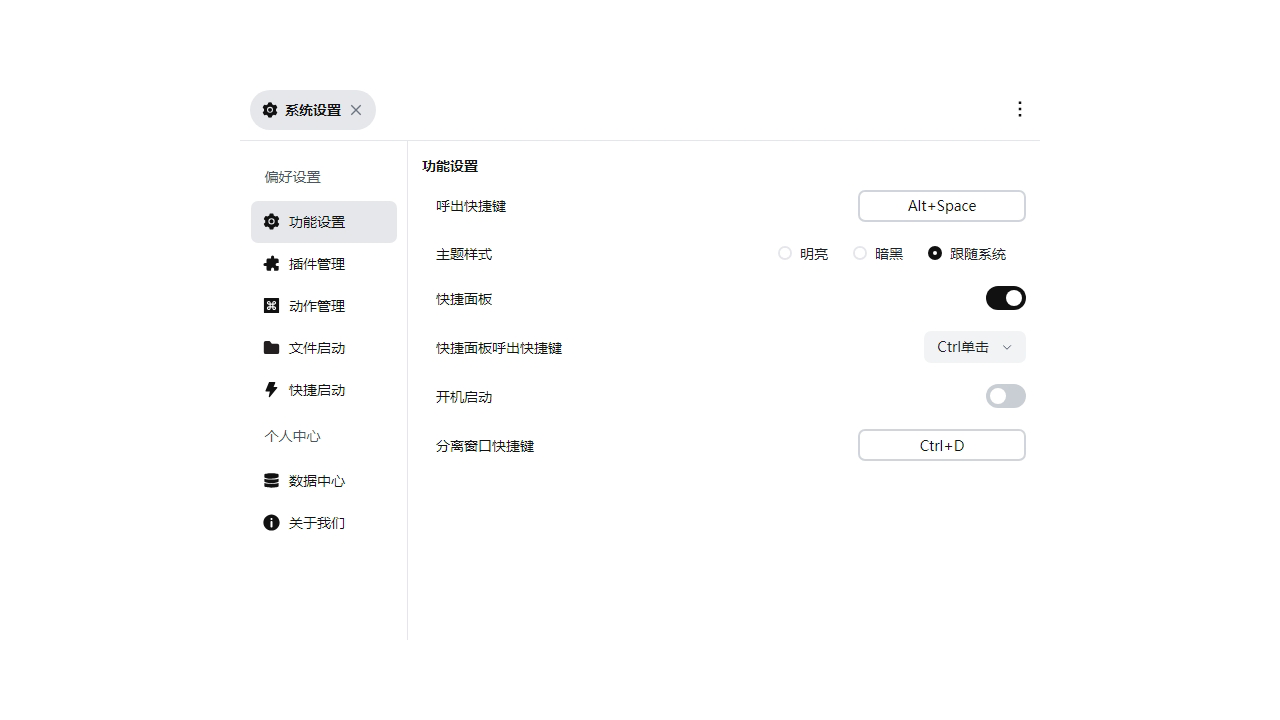Viewport: 1280px width, 720px height.
Task: Select the 快捷启动 lightning icon
Action: pyautogui.click(x=271, y=389)
